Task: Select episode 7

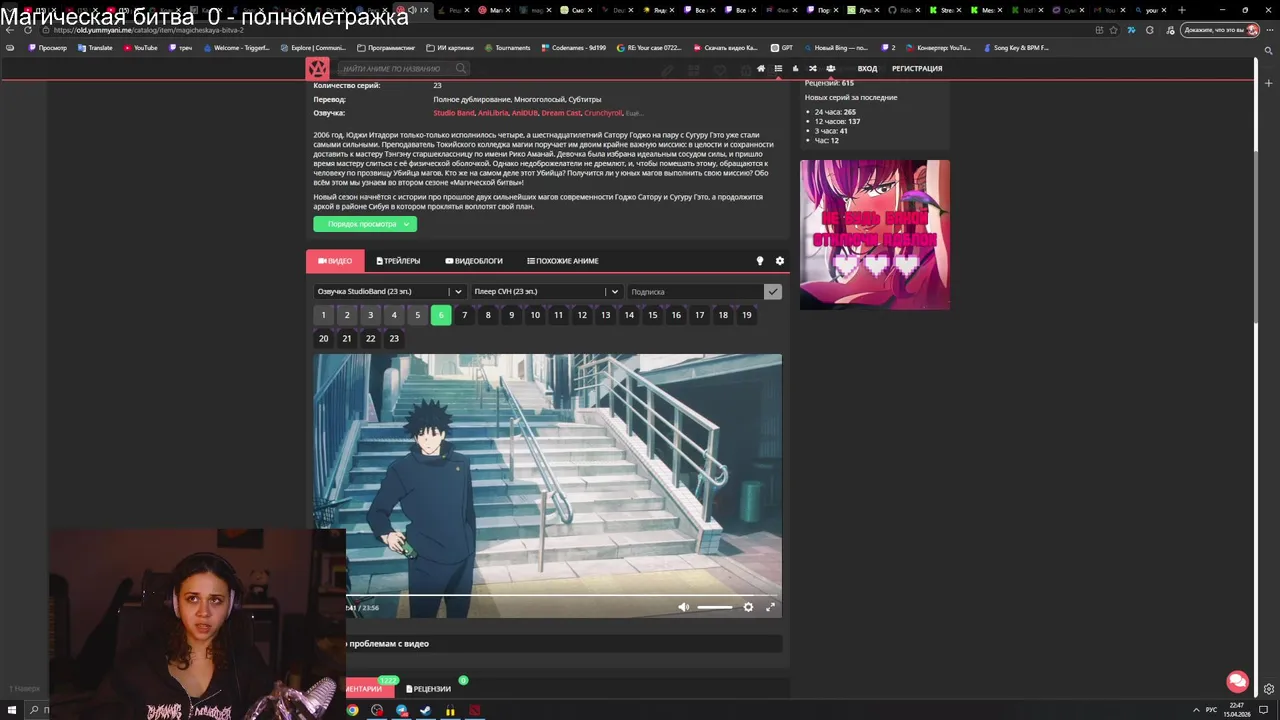Action: click(464, 315)
